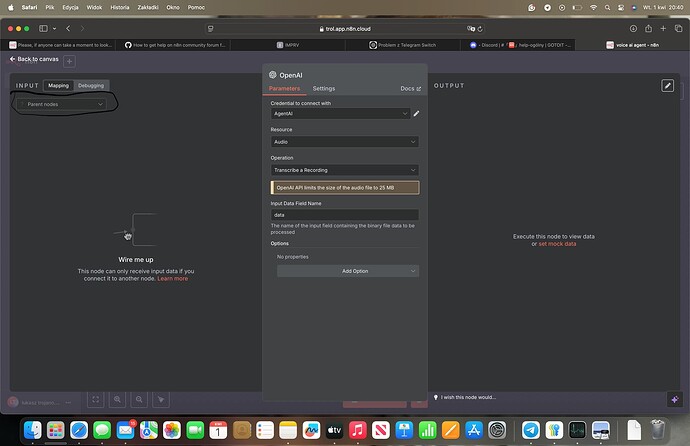Zoom in on the canvas

pos(117,399)
